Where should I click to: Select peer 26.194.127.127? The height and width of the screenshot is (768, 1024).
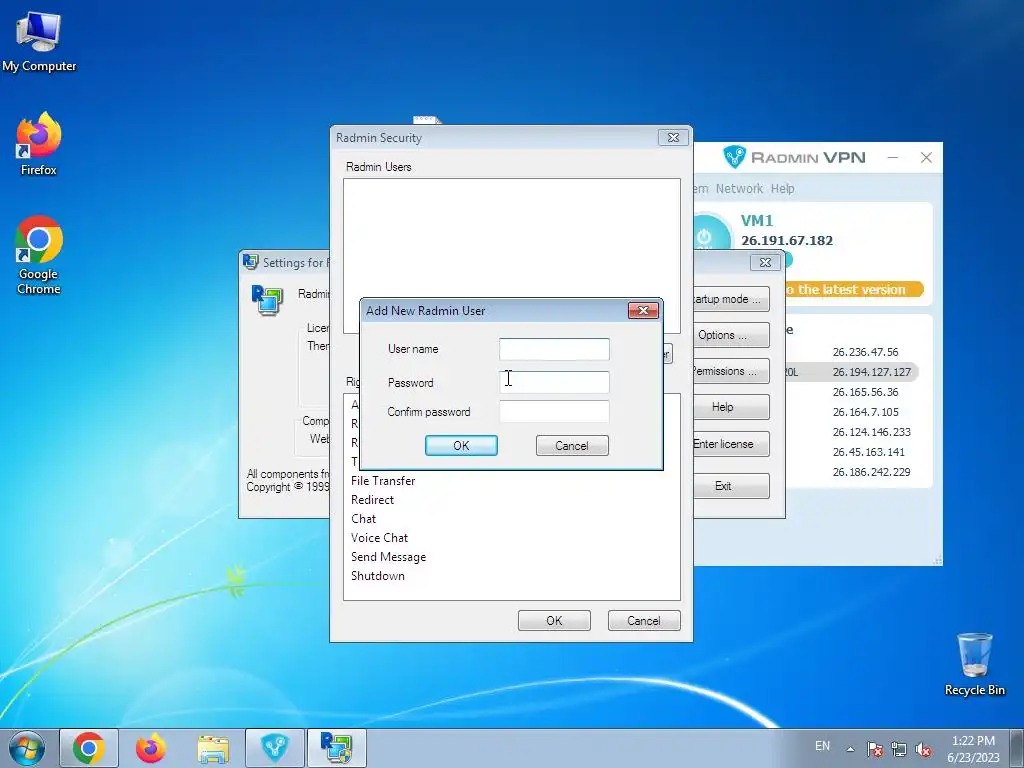pos(871,372)
